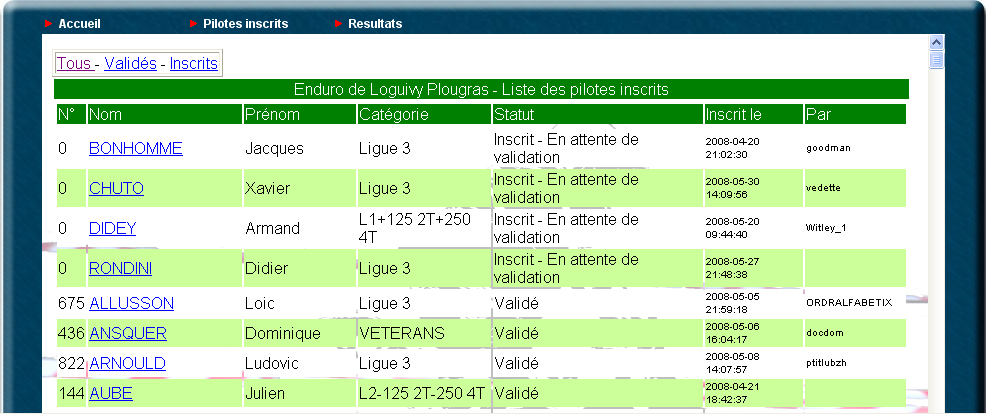Viewport: 986px width, 414px height.
Task: Click the date 2008-05-06 16:04:17
Action: coord(733,333)
